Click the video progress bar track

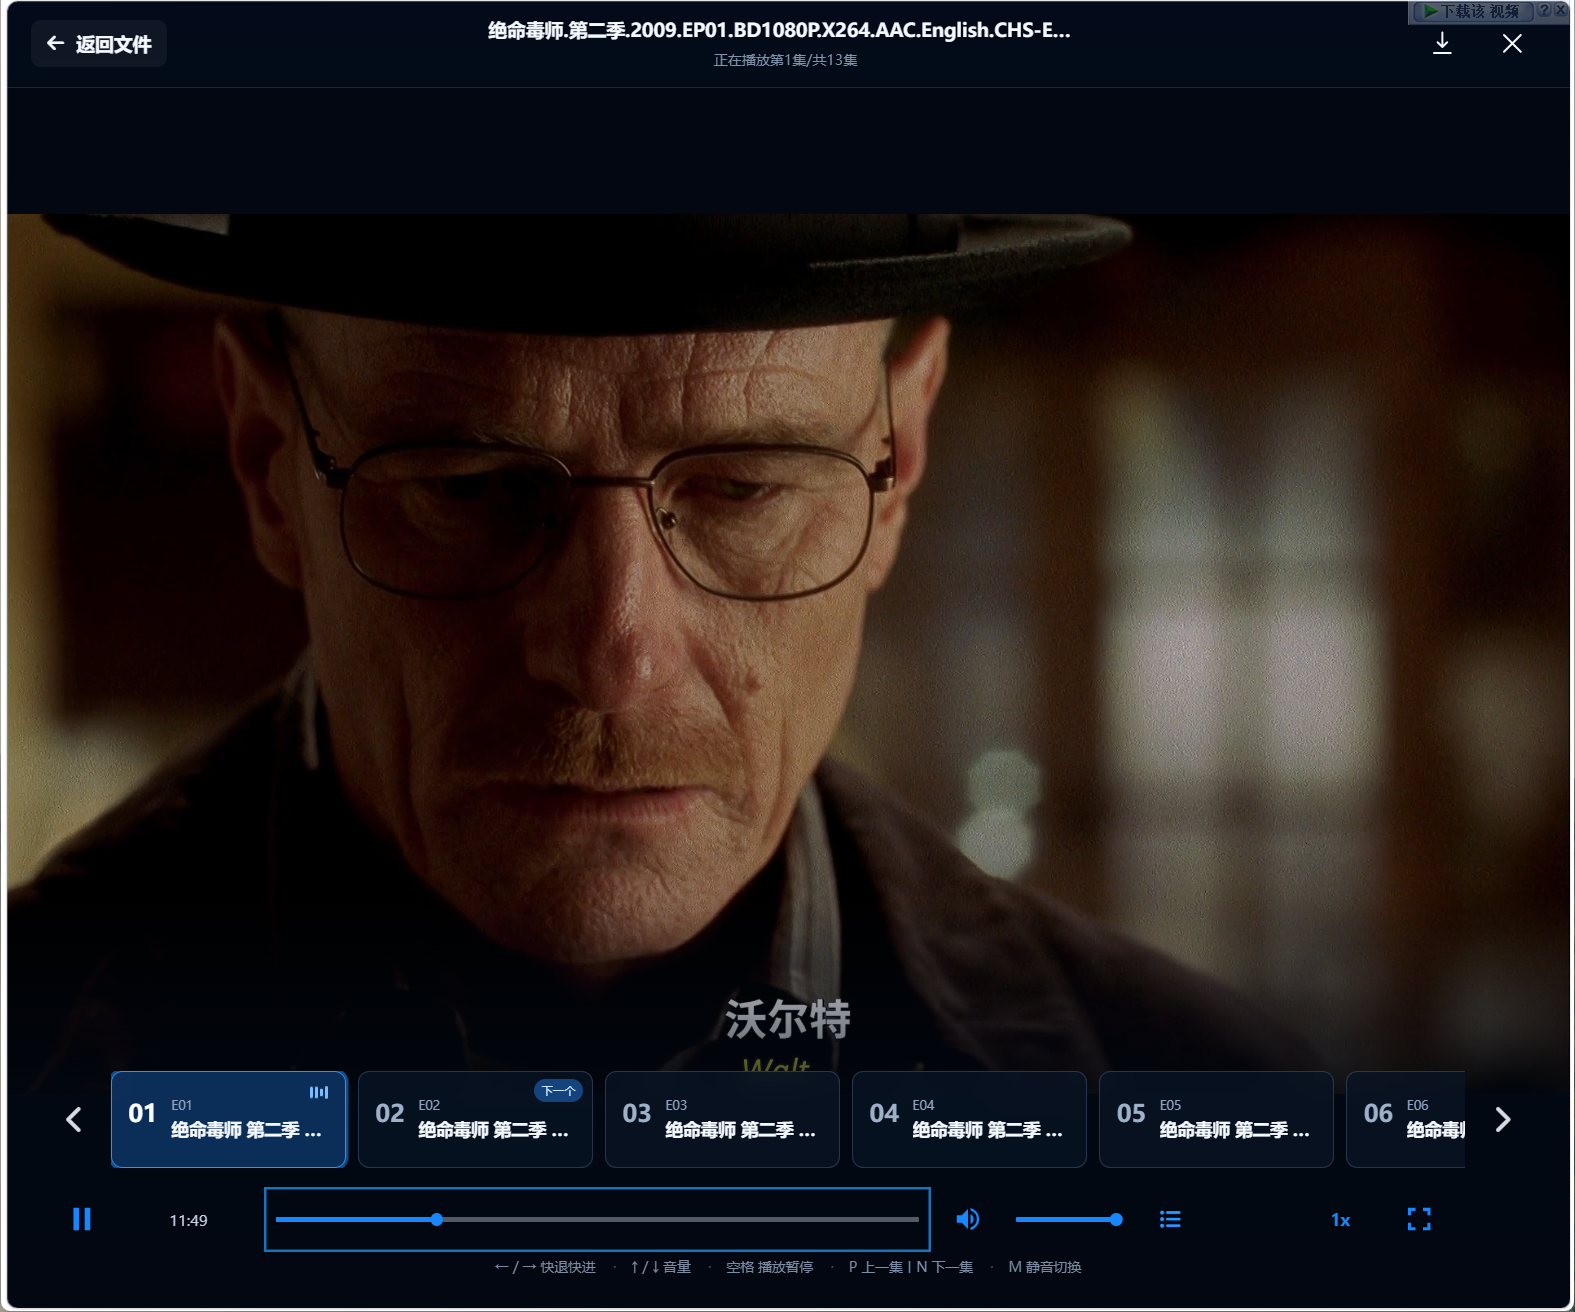[597, 1219]
